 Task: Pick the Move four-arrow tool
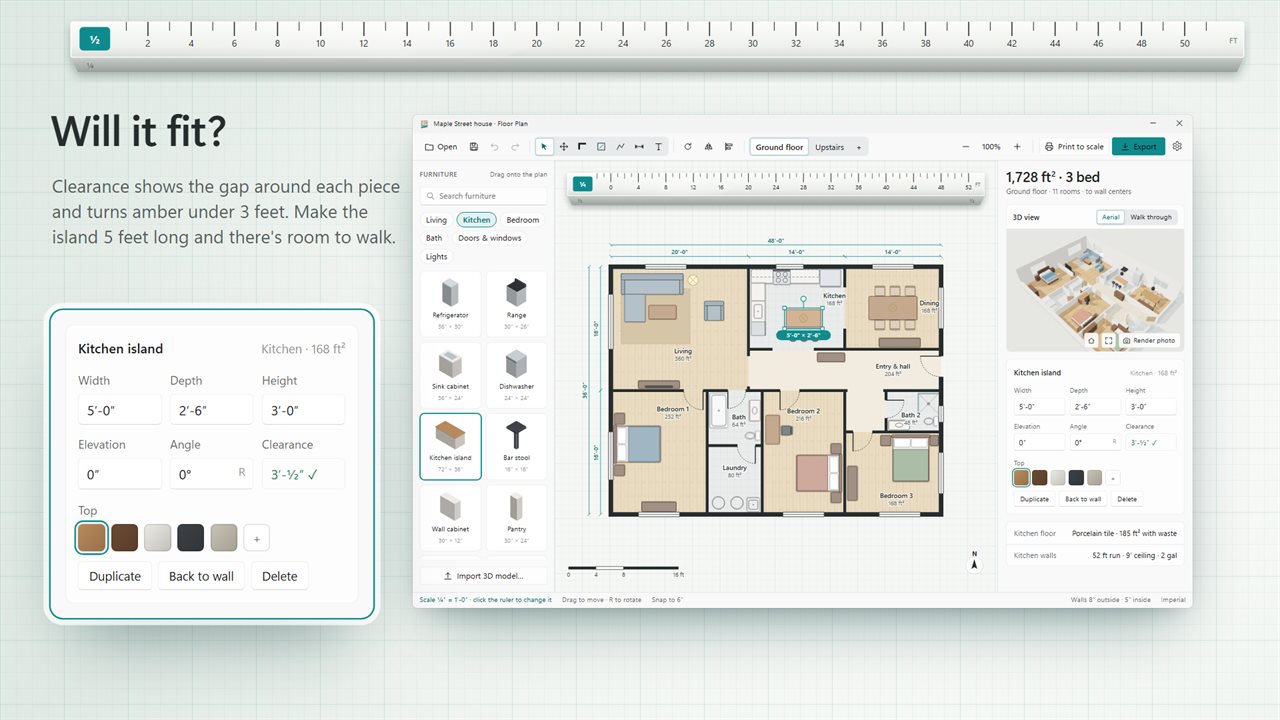click(564, 147)
